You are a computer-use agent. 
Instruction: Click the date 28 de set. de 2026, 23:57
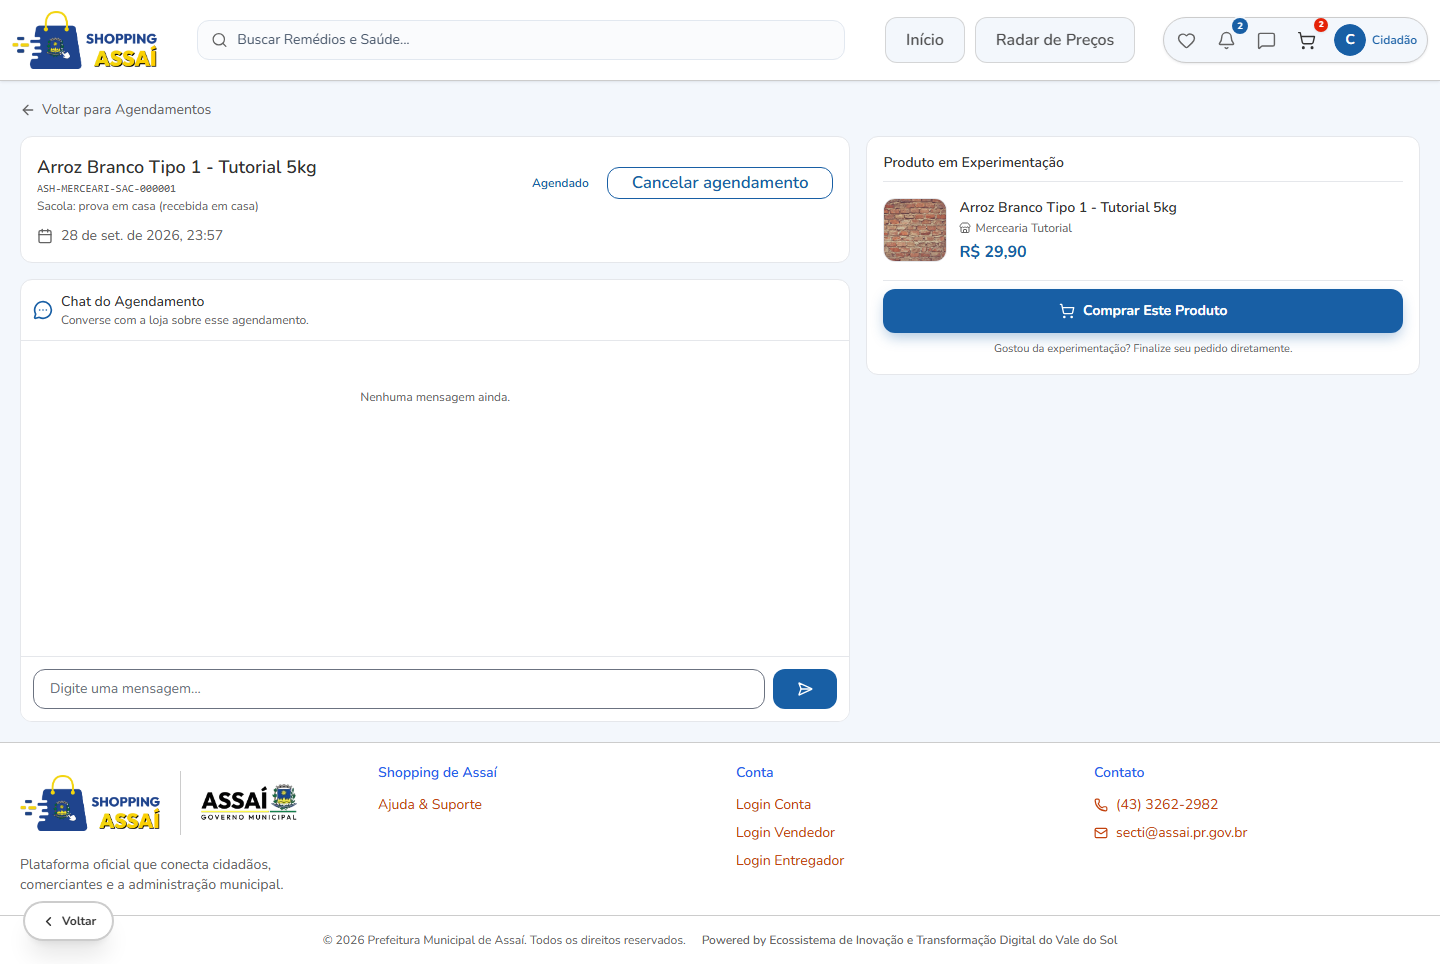click(142, 236)
